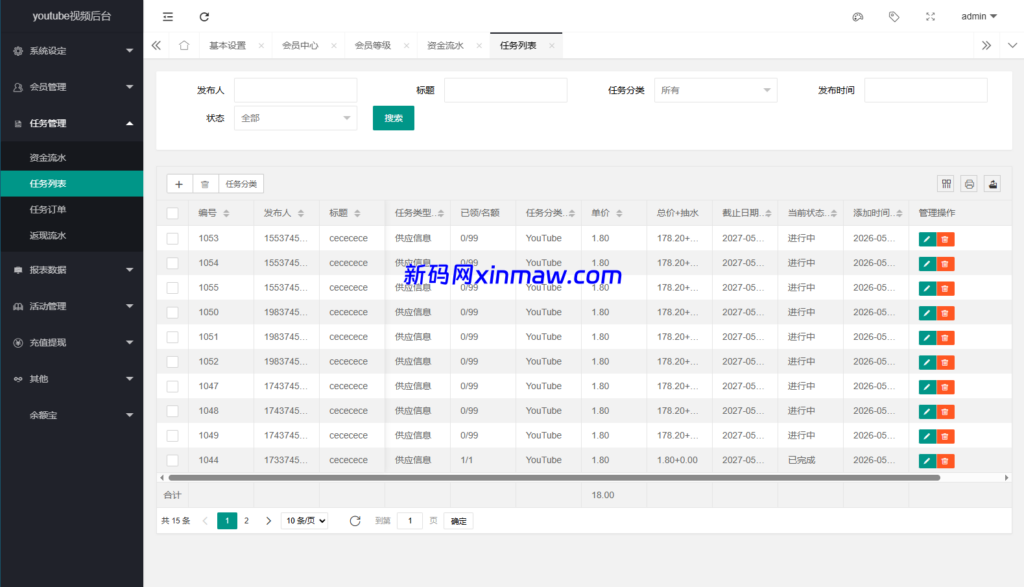The width and height of the screenshot is (1024, 587).
Task: Edit task 1053 with green pencil icon
Action: (x=927, y=239)
